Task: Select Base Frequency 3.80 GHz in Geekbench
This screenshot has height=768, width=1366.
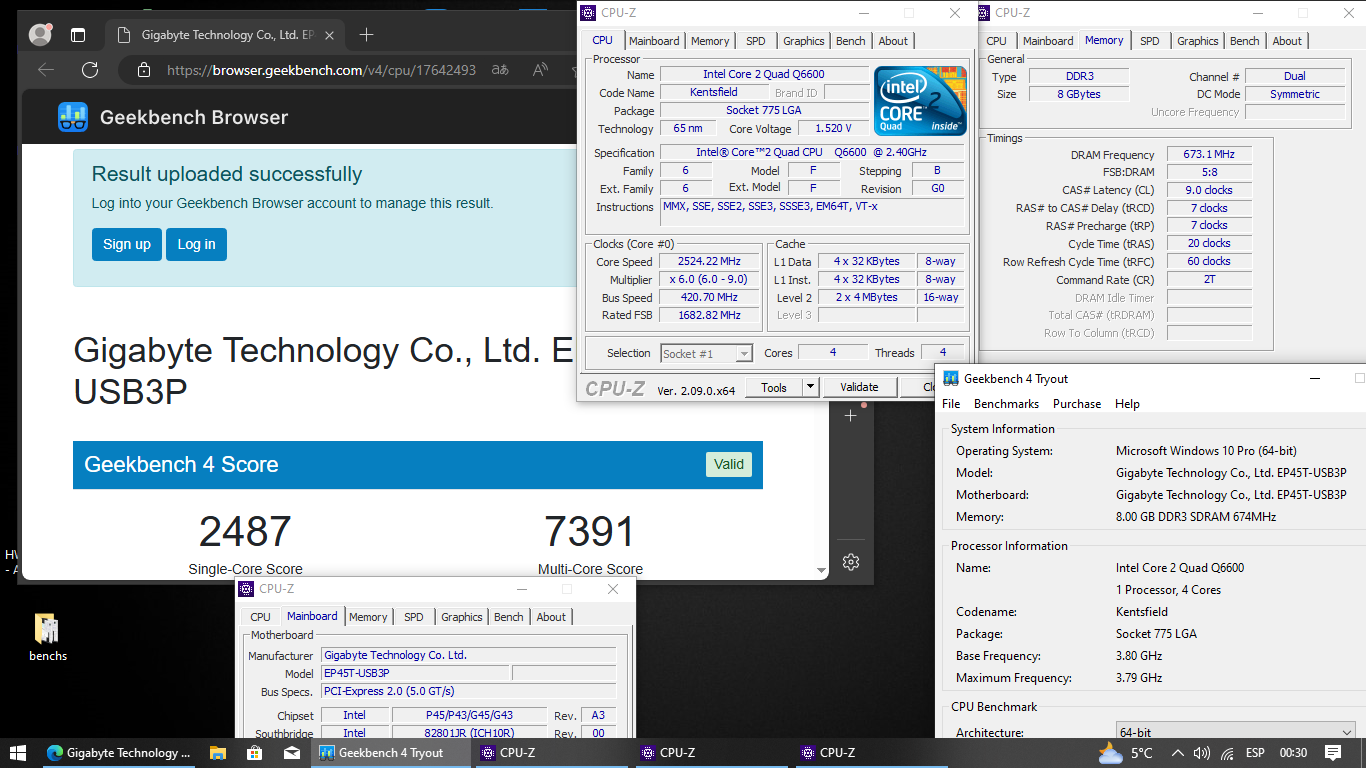Action: 1139,656
